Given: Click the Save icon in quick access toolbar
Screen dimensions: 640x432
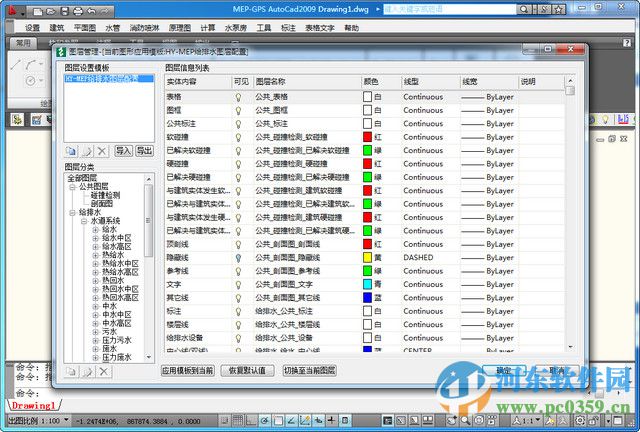Looking at the screenshot, I should (x=64, y=11).
